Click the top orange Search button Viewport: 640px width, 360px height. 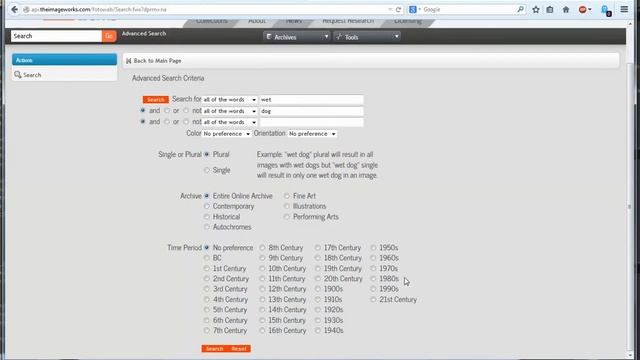pyautogui.click(x=156, y=100)
